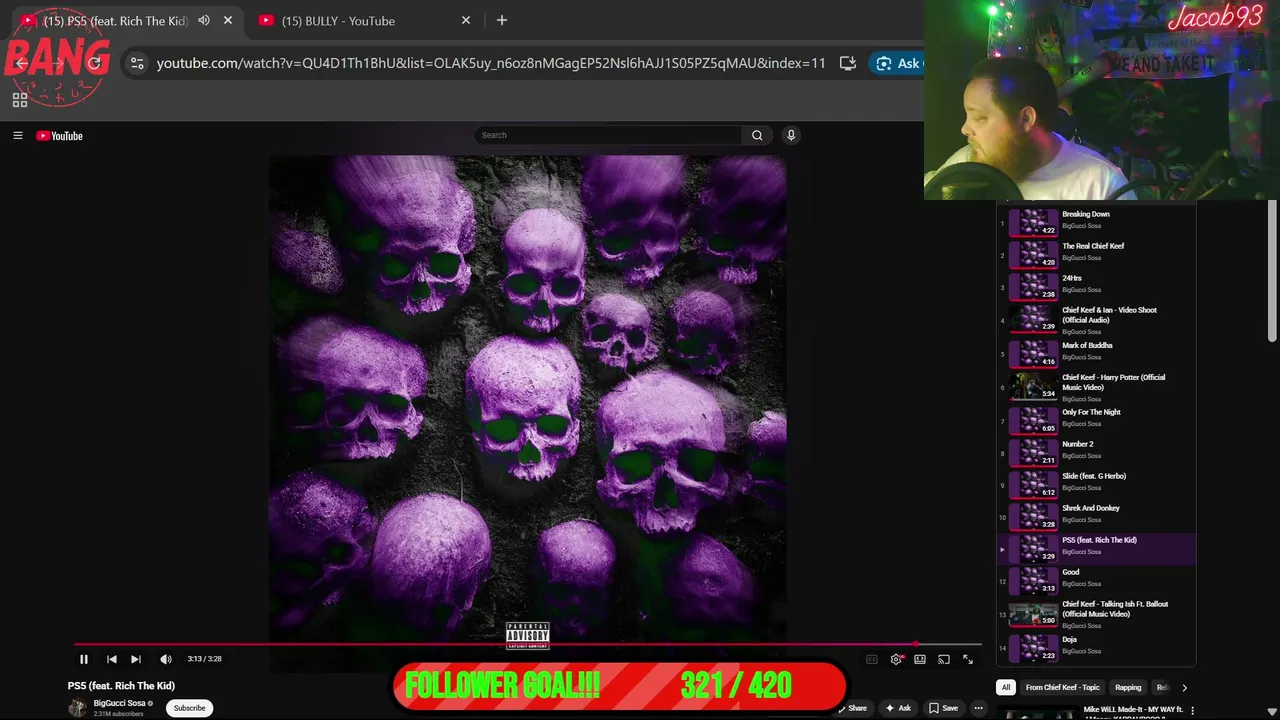Play Number 2 from playlist
Screen dimensions: 1280x720
point(1096,452)
